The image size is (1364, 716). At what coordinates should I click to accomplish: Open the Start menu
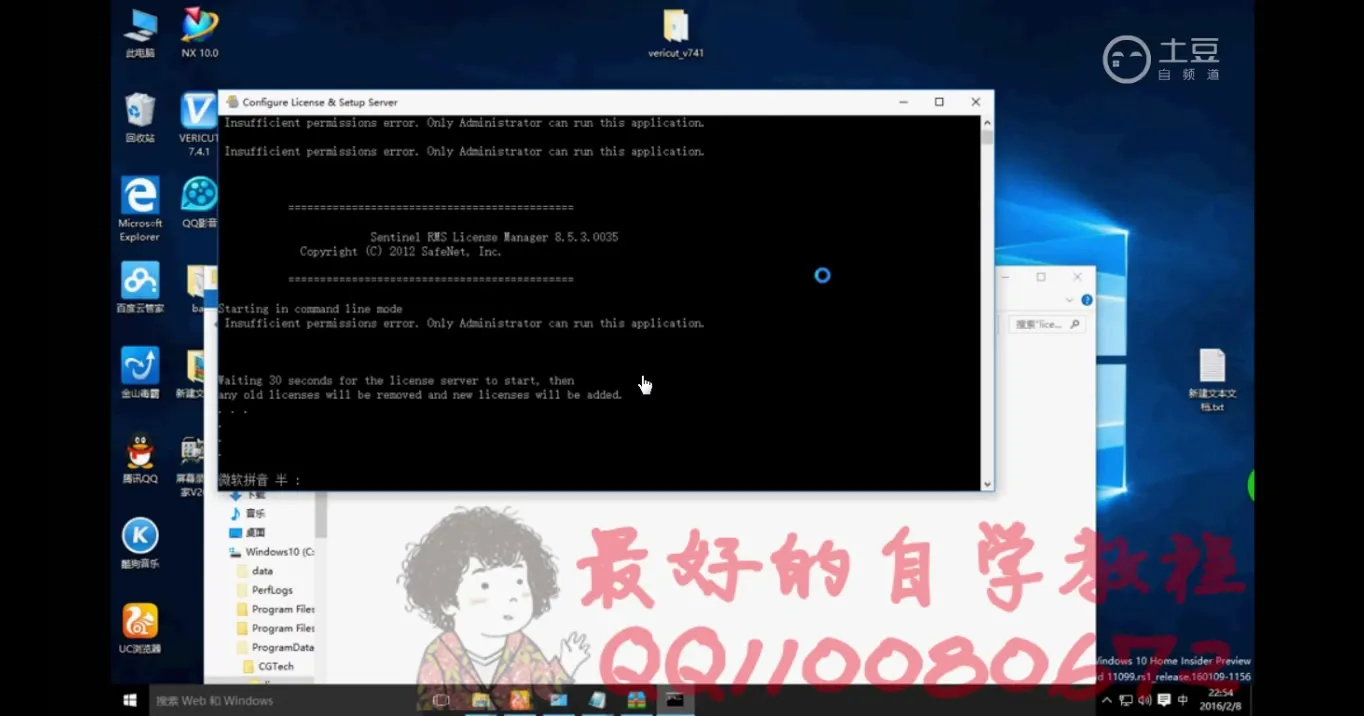(128, 700)
